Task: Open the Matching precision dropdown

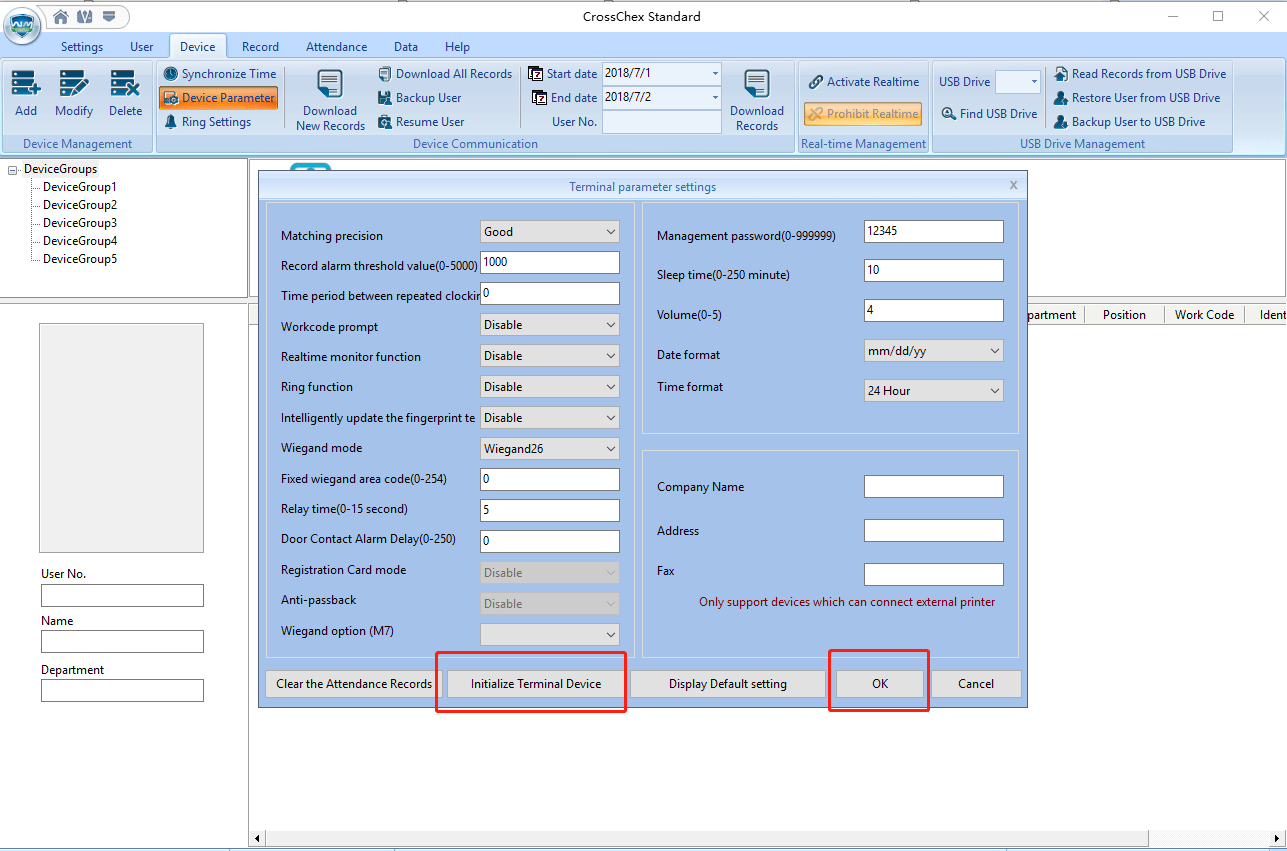Action: tap(549, 232)
